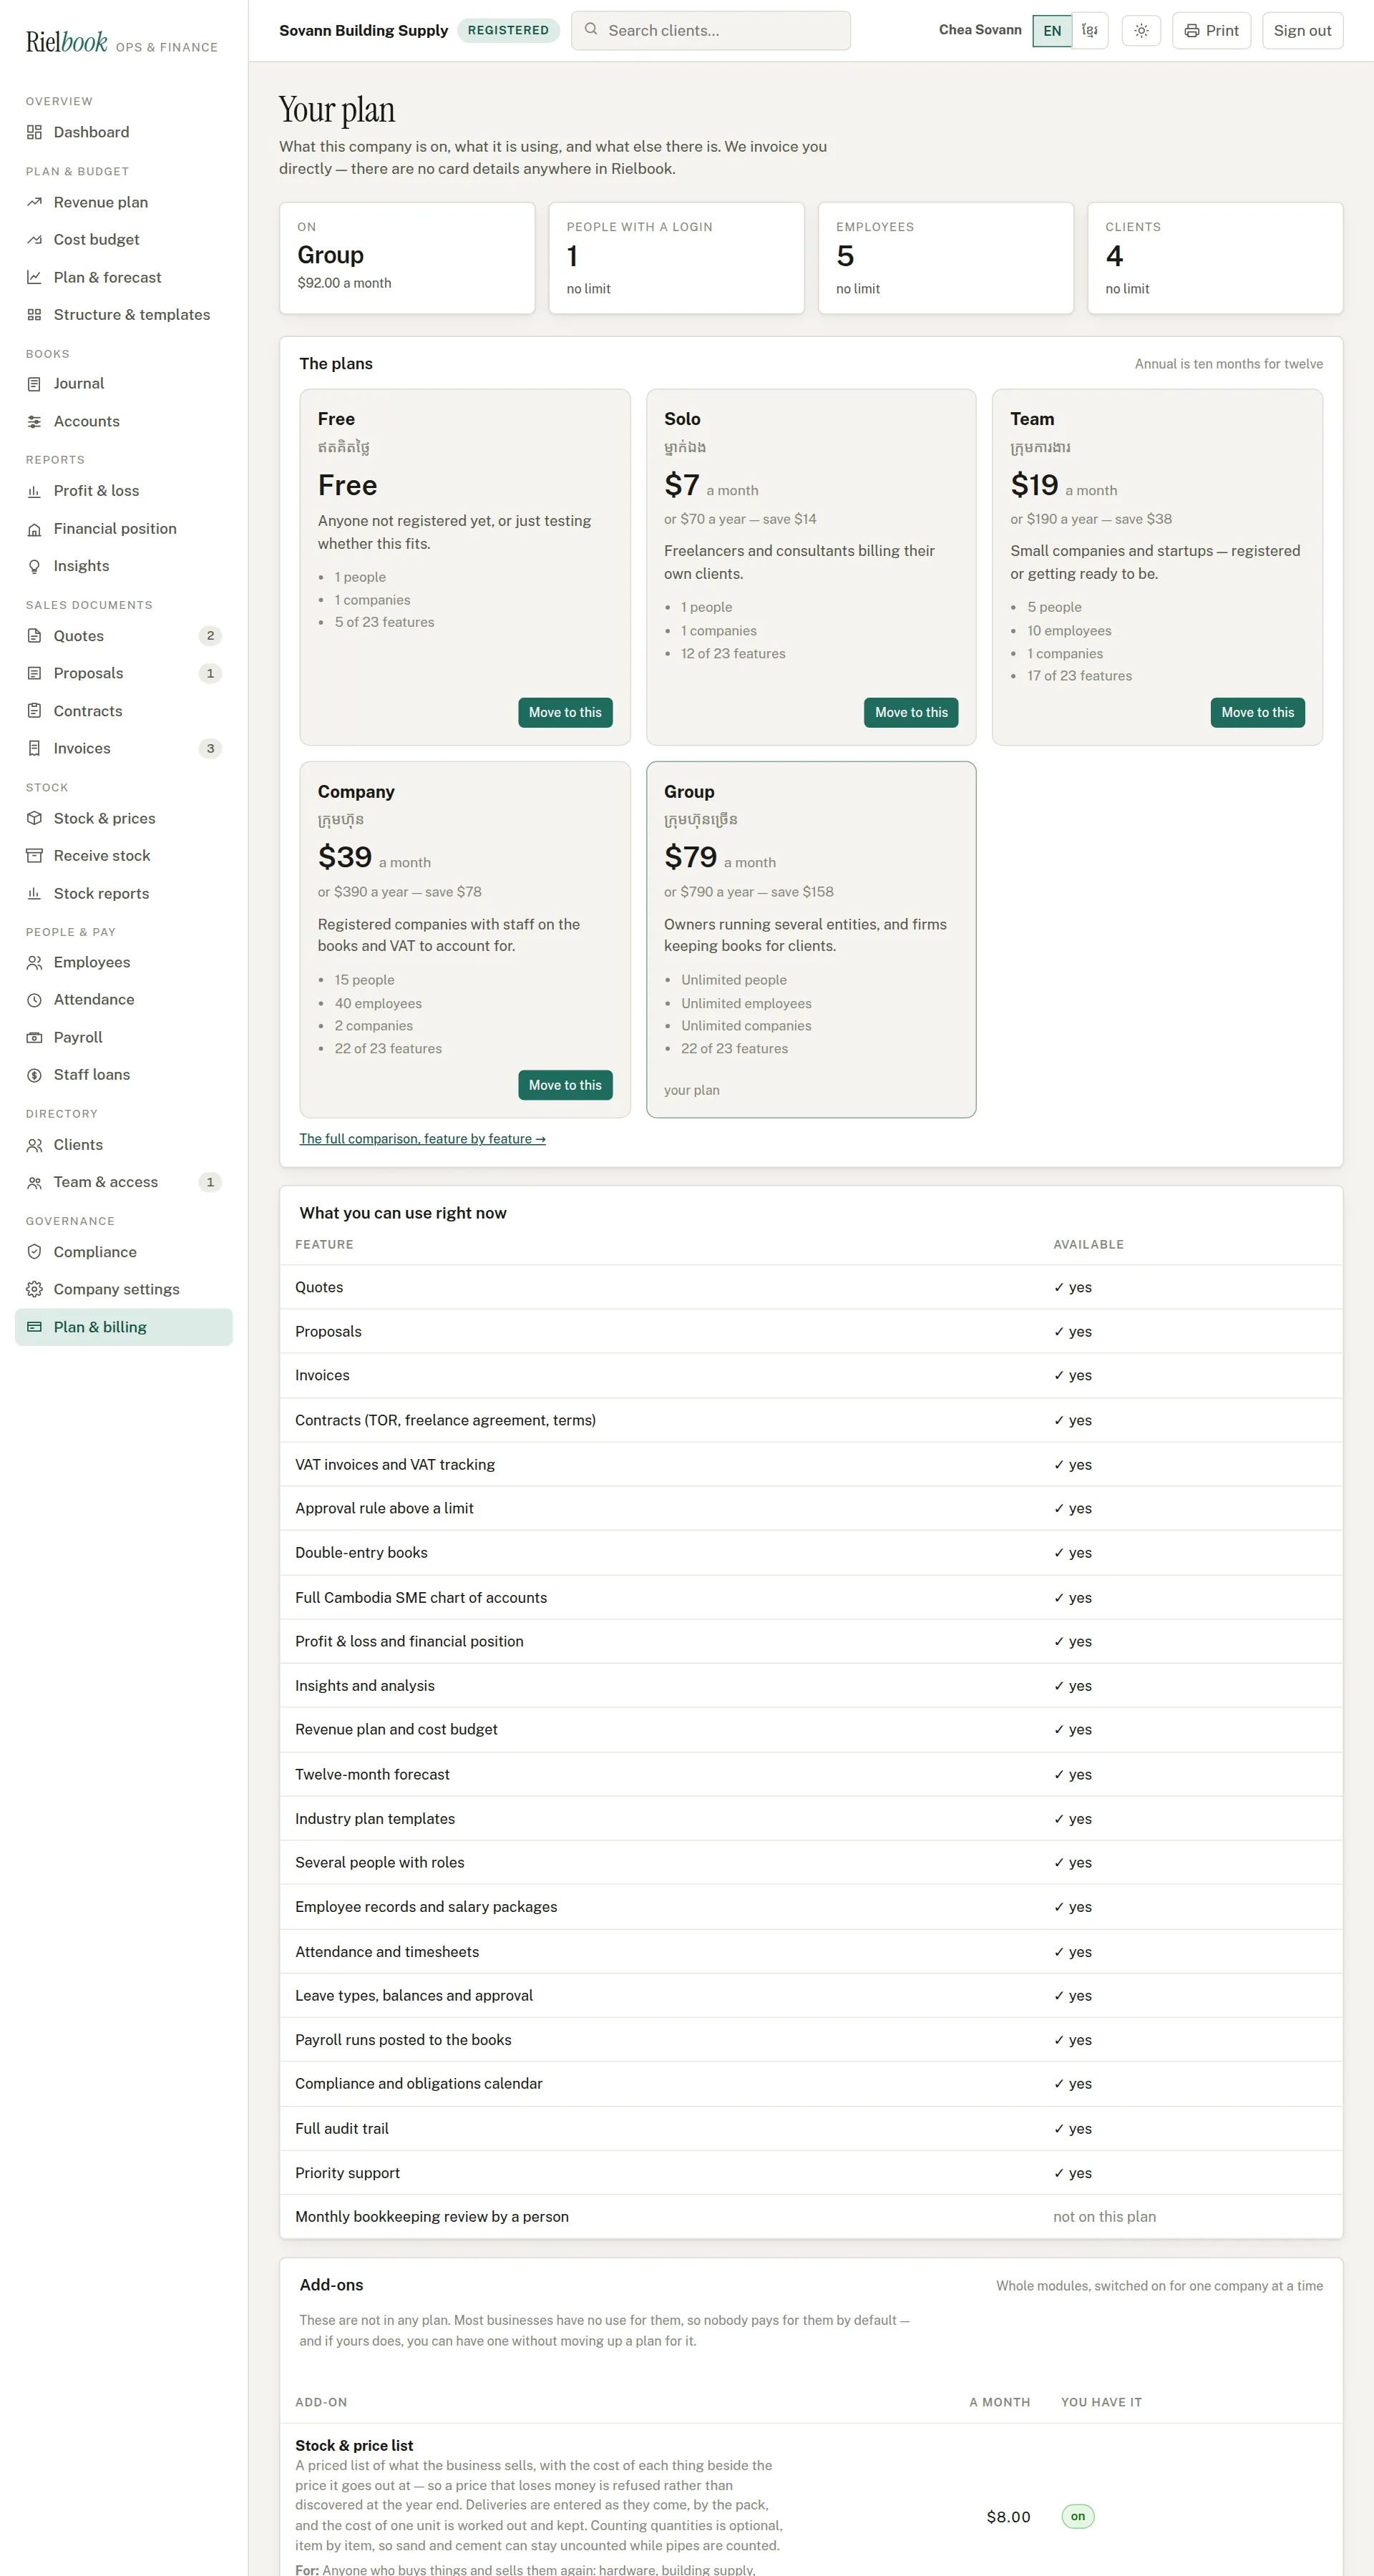Click the Compliance shield icon
1374x2576 pixels.
34,1252
